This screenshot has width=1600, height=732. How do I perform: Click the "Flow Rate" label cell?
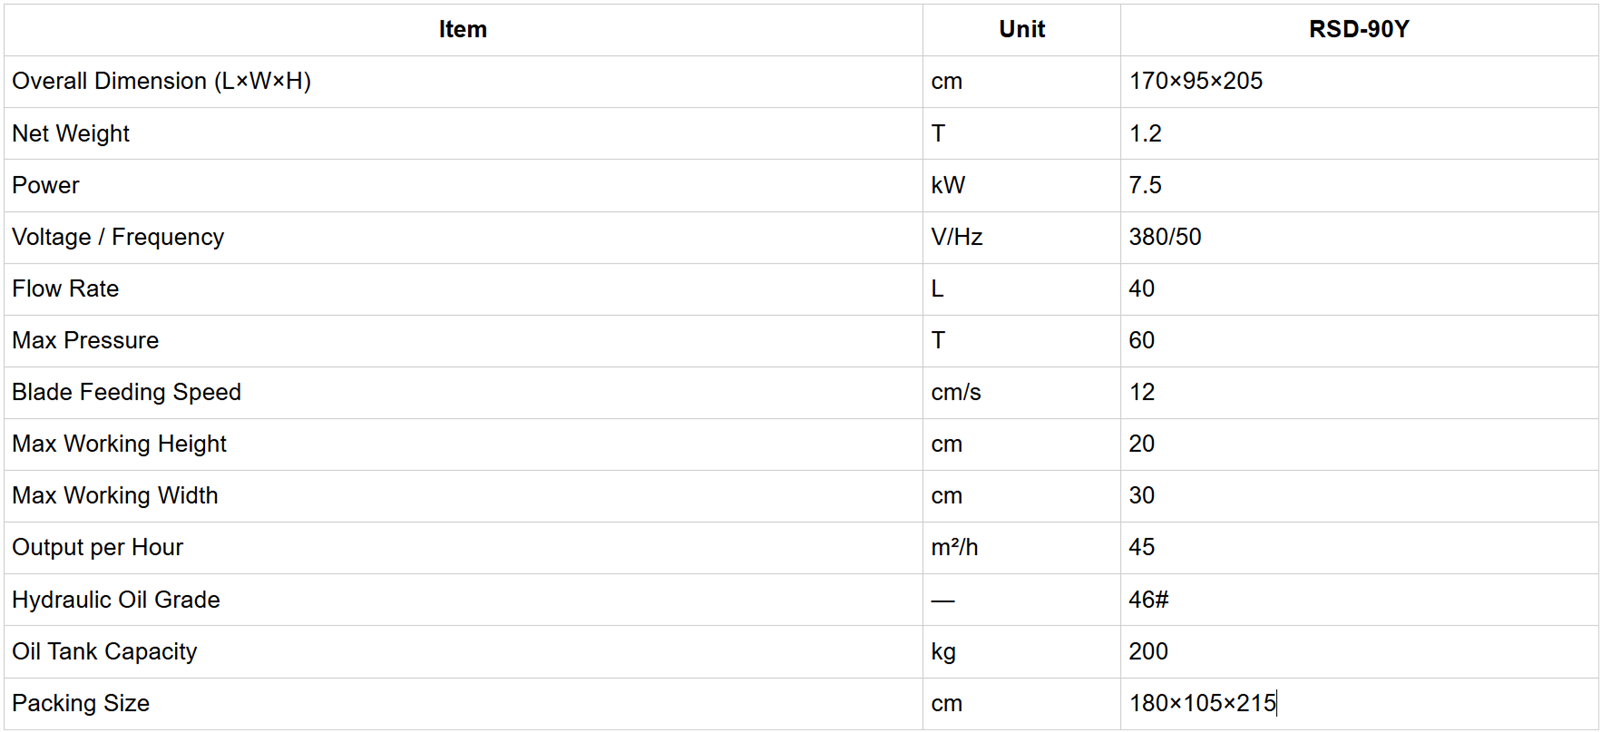click(x=66, y=289)
